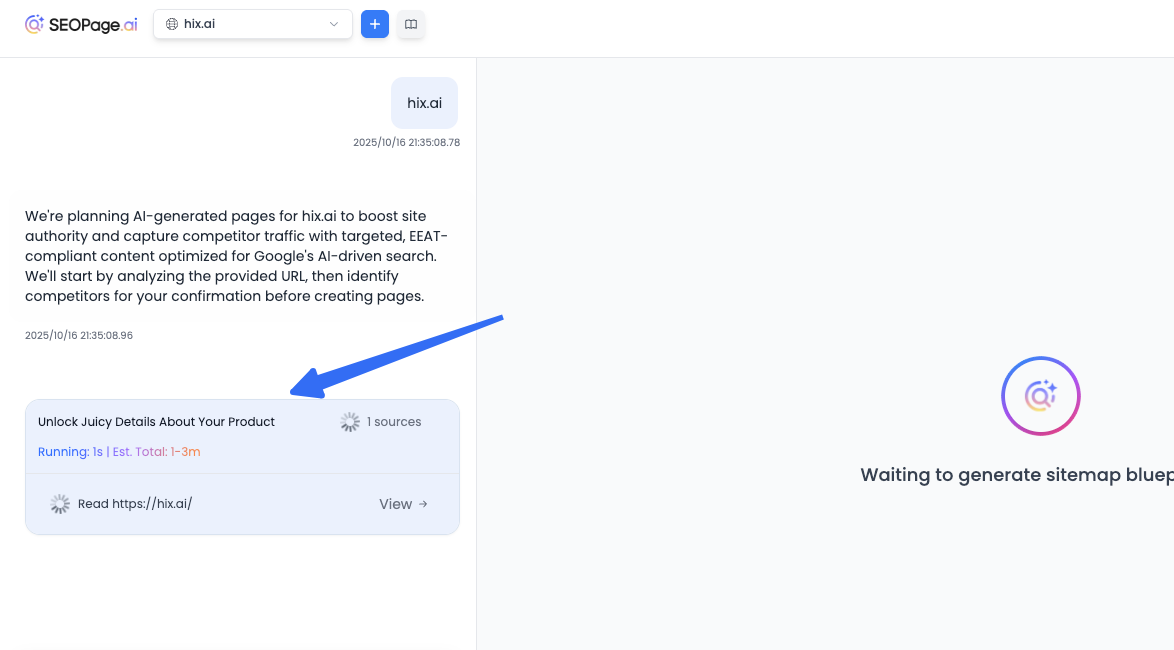Click the arrow next to View
The image size is (1174, 650).
(x=423, y=504)
